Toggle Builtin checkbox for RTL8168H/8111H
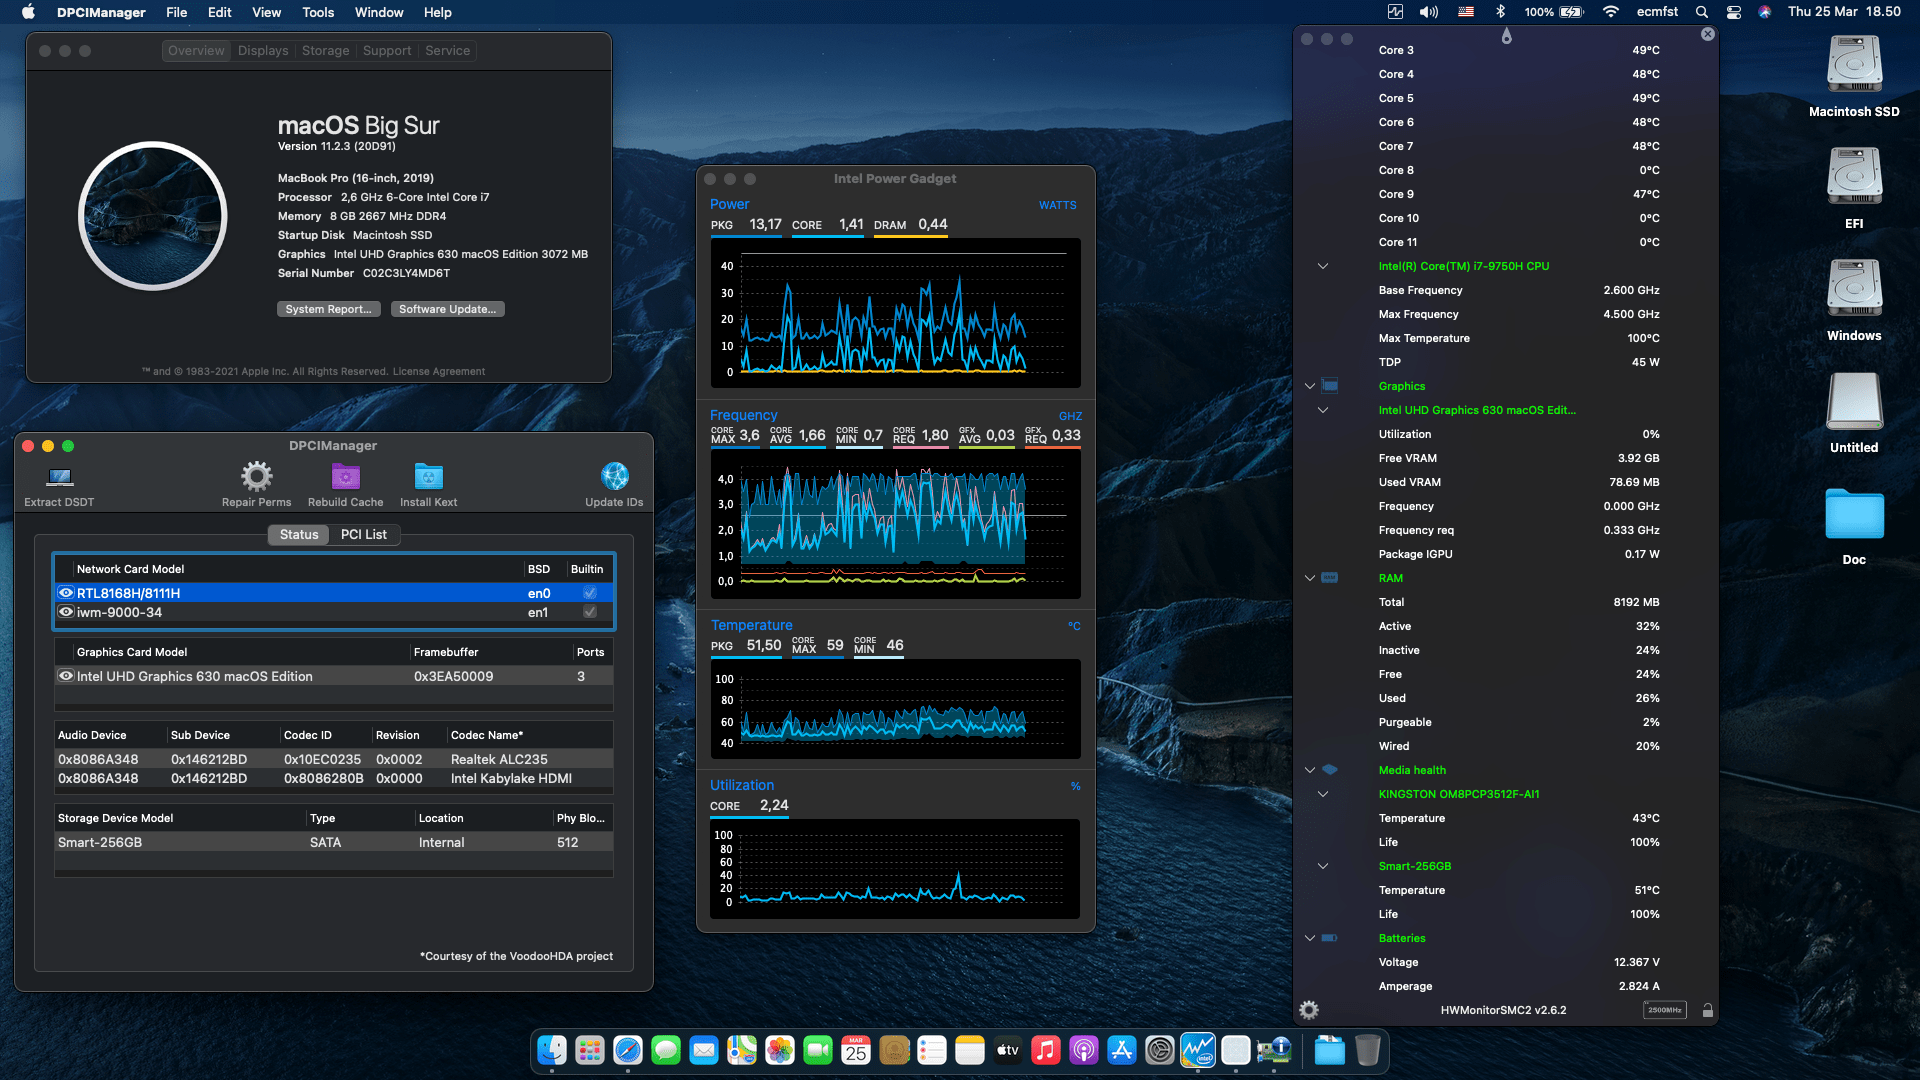 [x=590, y=593]
